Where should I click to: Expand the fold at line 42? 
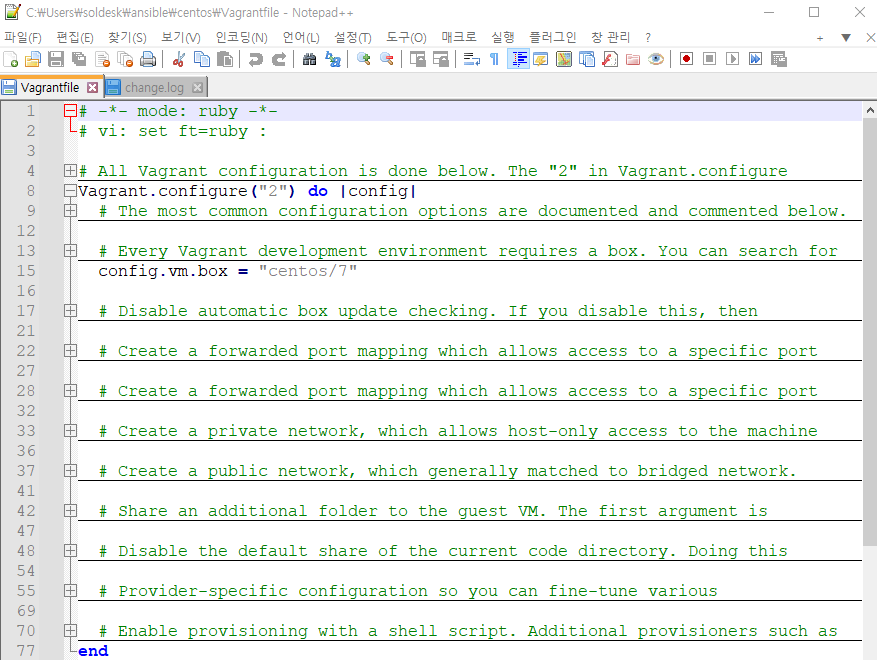(x=70, y=511)
